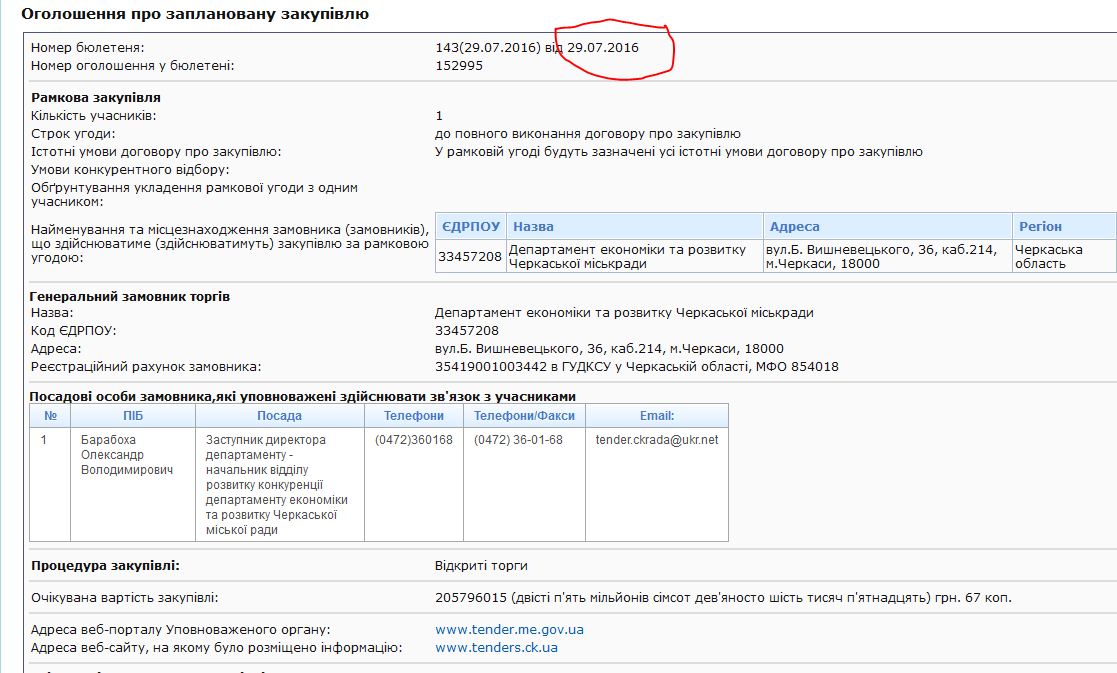Click the announcement number 152995
The height and width of the screenshot is (673, 1117).
coord(459,66)
